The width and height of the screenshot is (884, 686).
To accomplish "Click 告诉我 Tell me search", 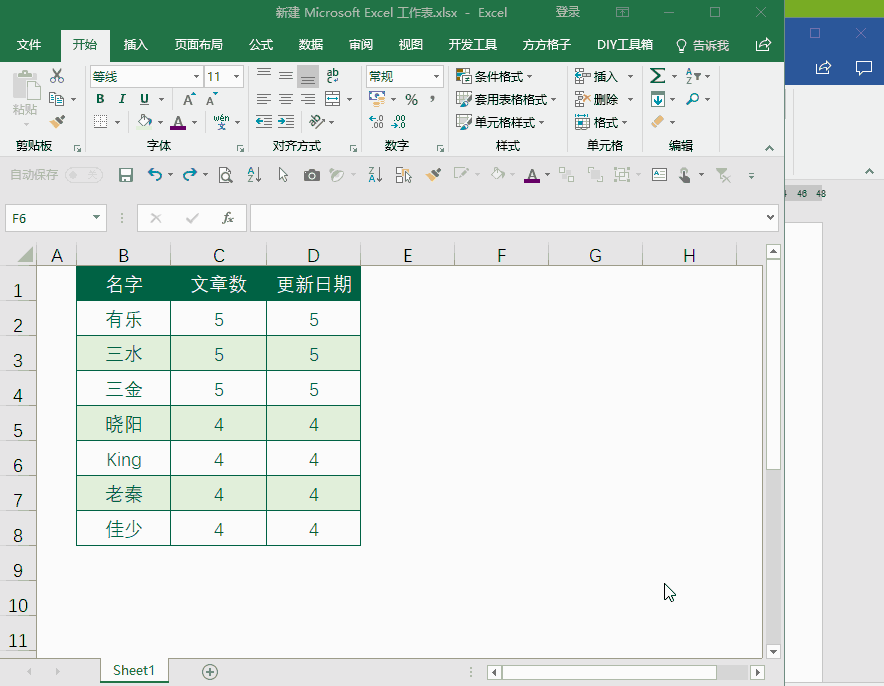I will (702, 45).
